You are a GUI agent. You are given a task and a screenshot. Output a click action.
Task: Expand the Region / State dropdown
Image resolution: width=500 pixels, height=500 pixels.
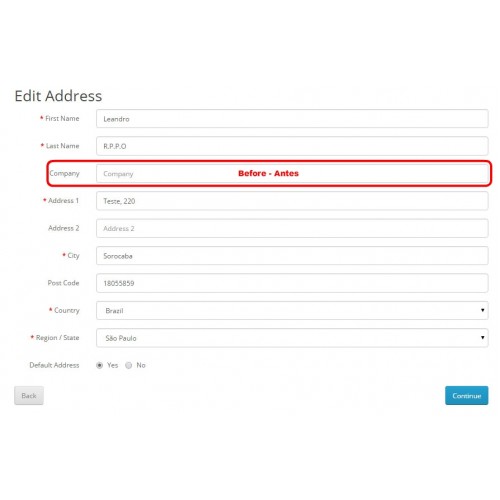pos(292,338)
